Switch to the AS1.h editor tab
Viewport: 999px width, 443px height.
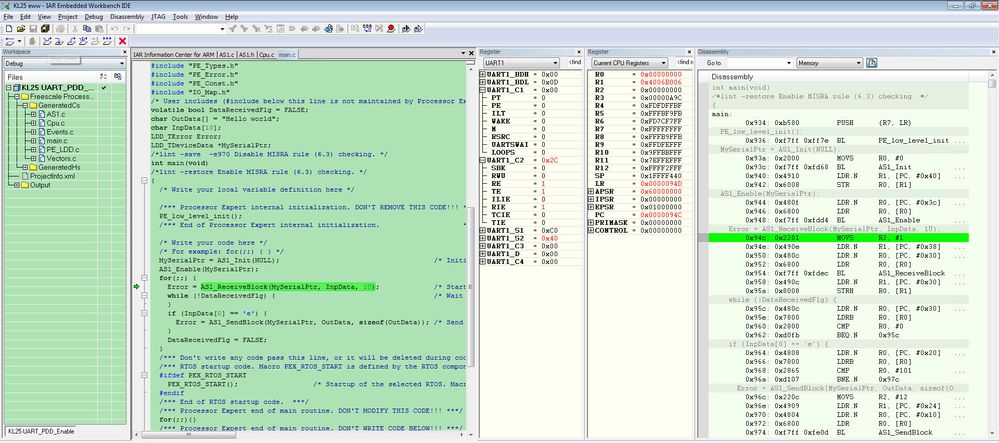(247, 55)
